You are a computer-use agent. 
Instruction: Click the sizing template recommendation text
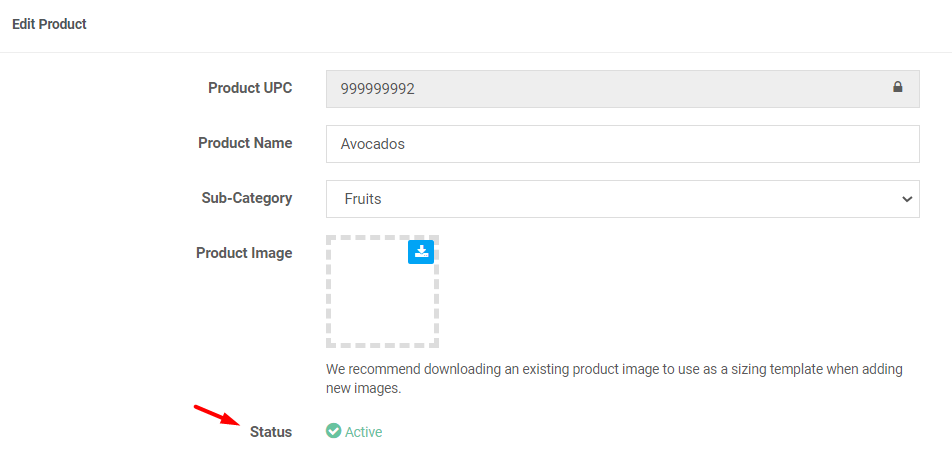(614, 369)
